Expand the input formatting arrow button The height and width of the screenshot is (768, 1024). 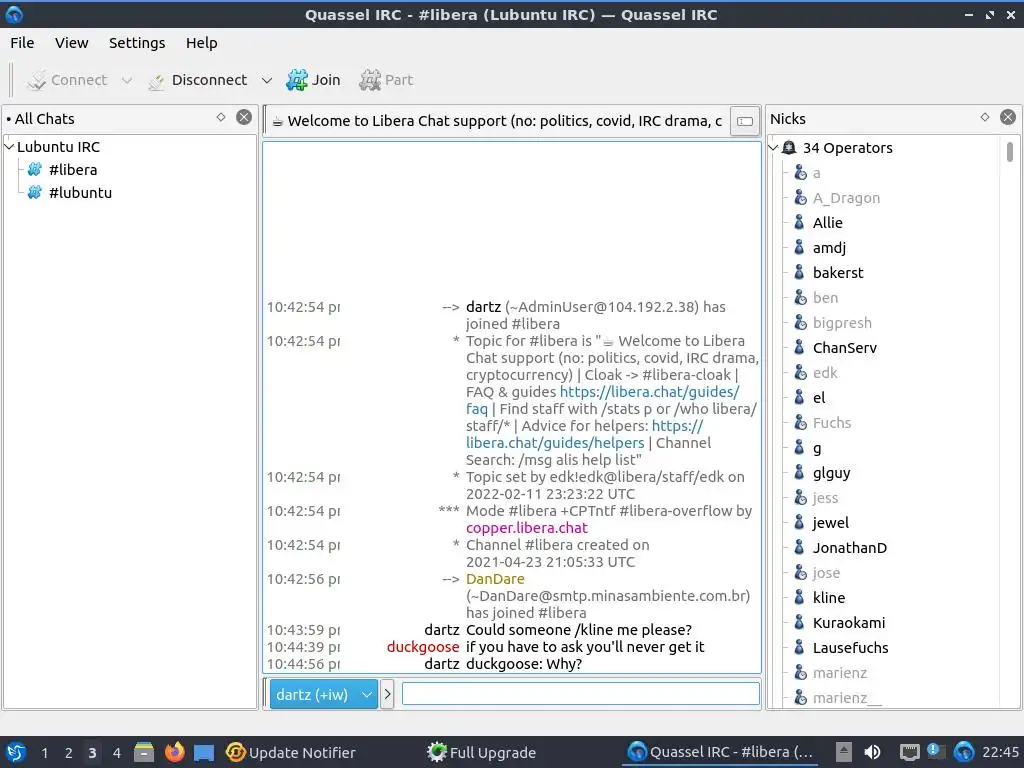tap(387, 694)
